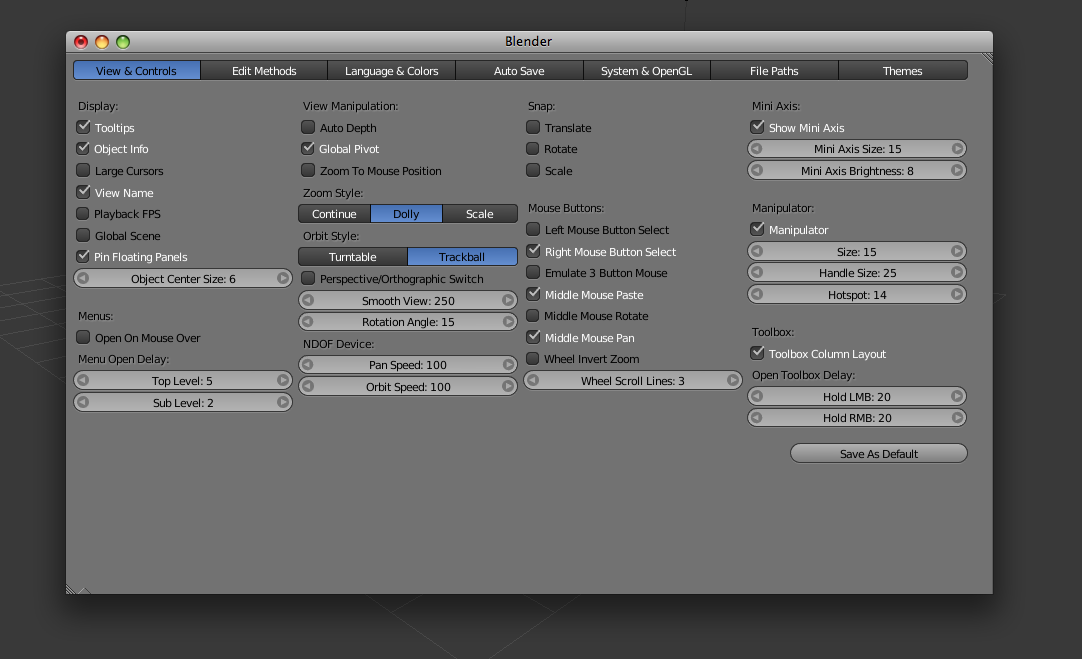Disable the Tooltips checkbox

tap(84, 128)
